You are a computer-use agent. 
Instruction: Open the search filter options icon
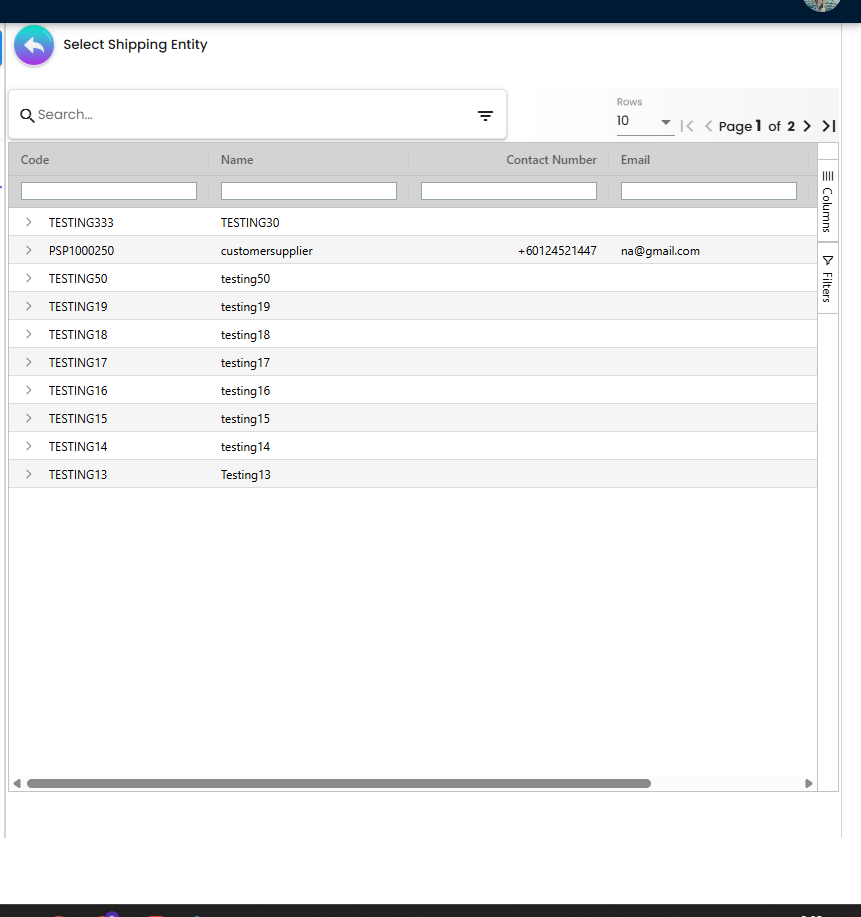[485, 116]
